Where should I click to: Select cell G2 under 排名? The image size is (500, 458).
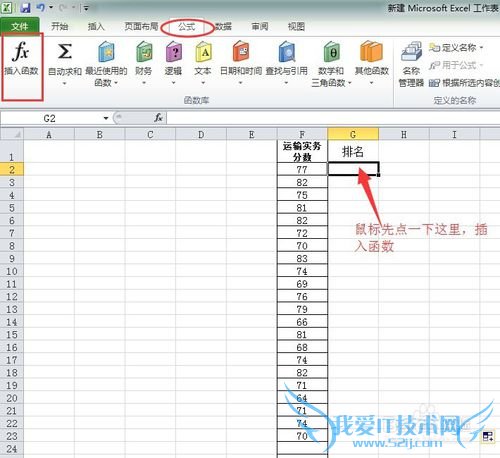tap(353, 169)
